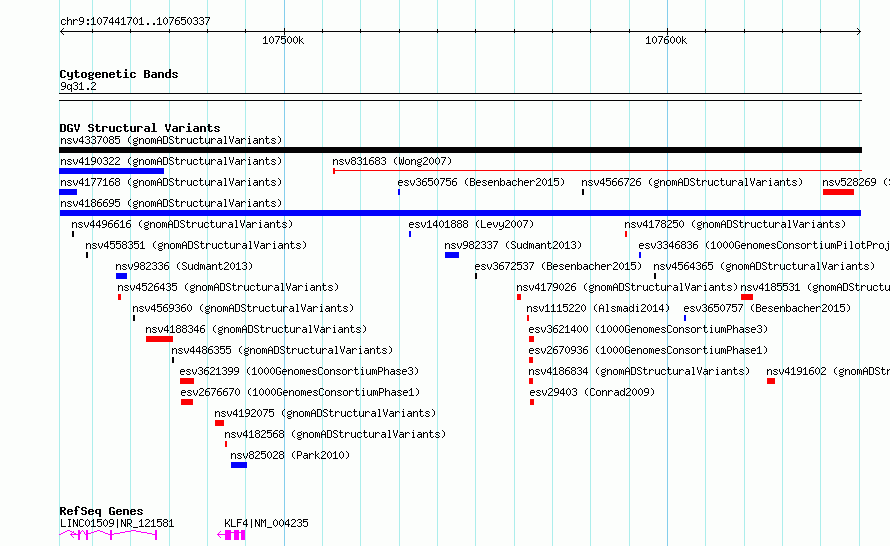The width and height of the screenshot is (890, 546).
Task: Click nsv825028 (Park2010) label
Action: (290, 455)
